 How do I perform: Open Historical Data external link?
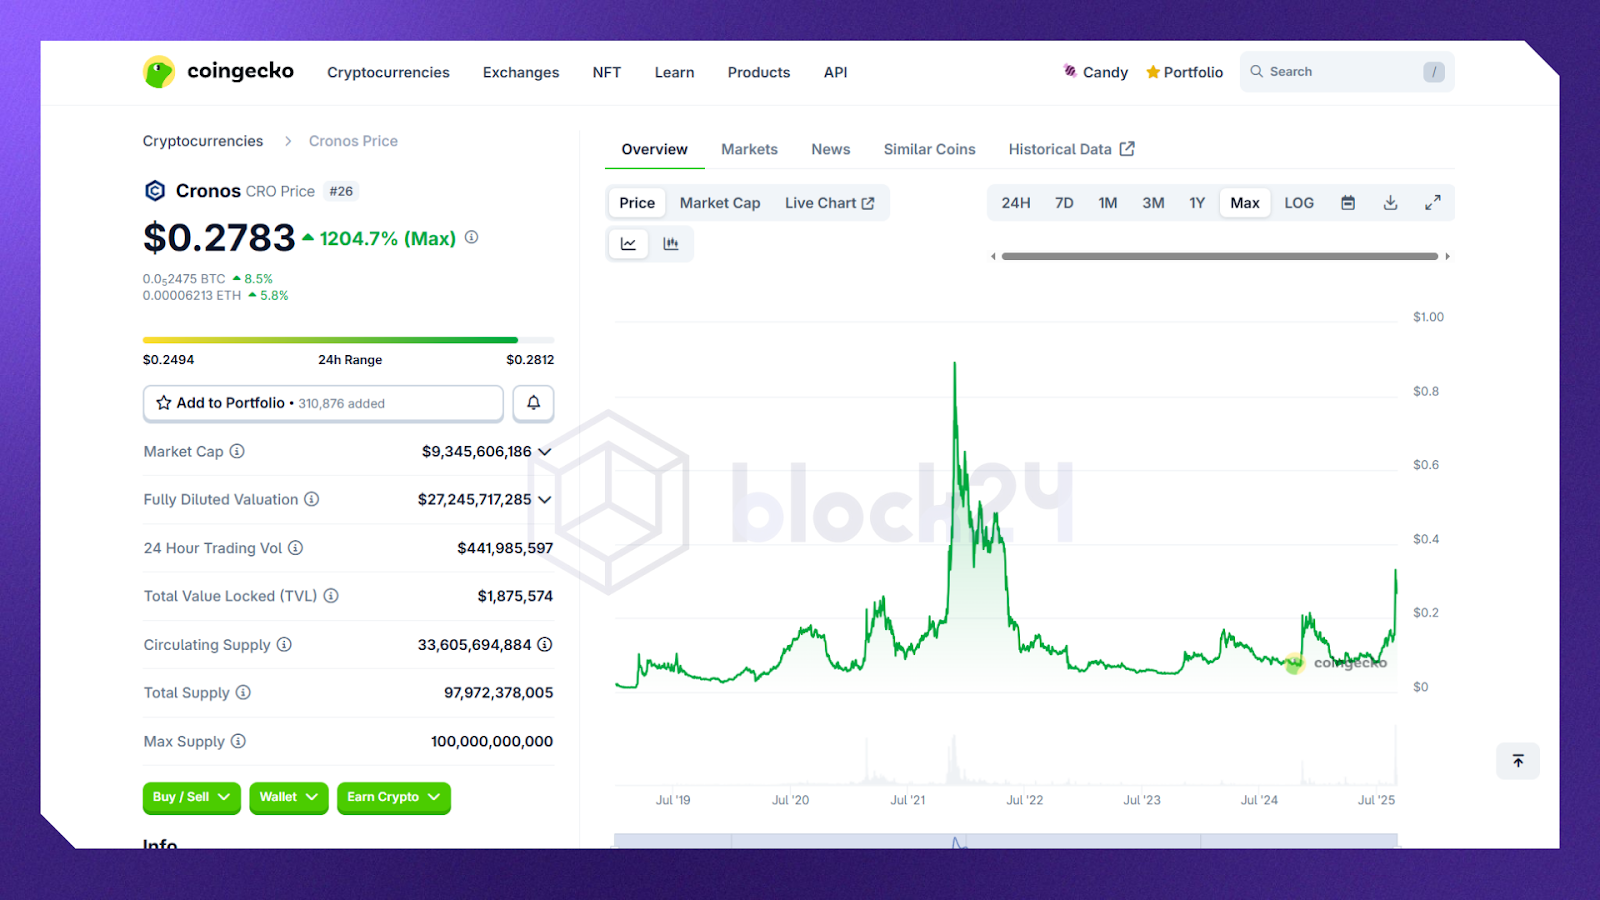click(x=1071, y=149)
